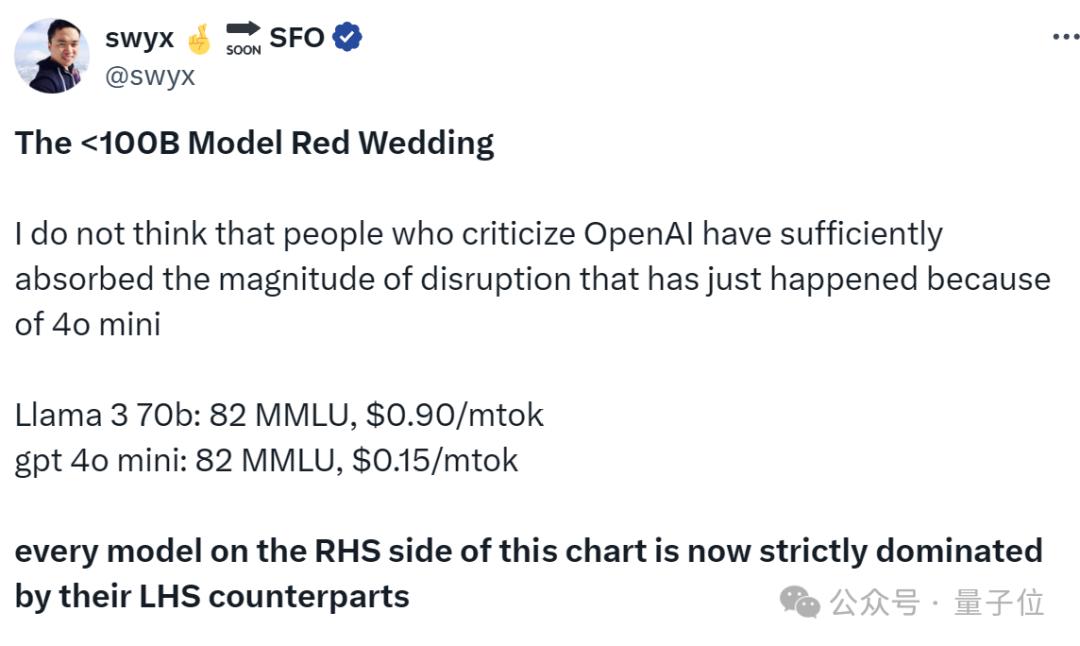Viewport: 1080px width, 646px height.
Task: Click the WeChat logo watermark icon
Action: coord(800,601)
